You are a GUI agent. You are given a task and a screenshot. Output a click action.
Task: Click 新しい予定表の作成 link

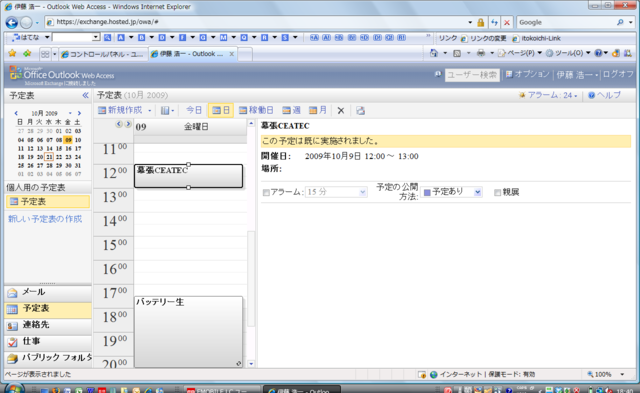click(45, 219)
